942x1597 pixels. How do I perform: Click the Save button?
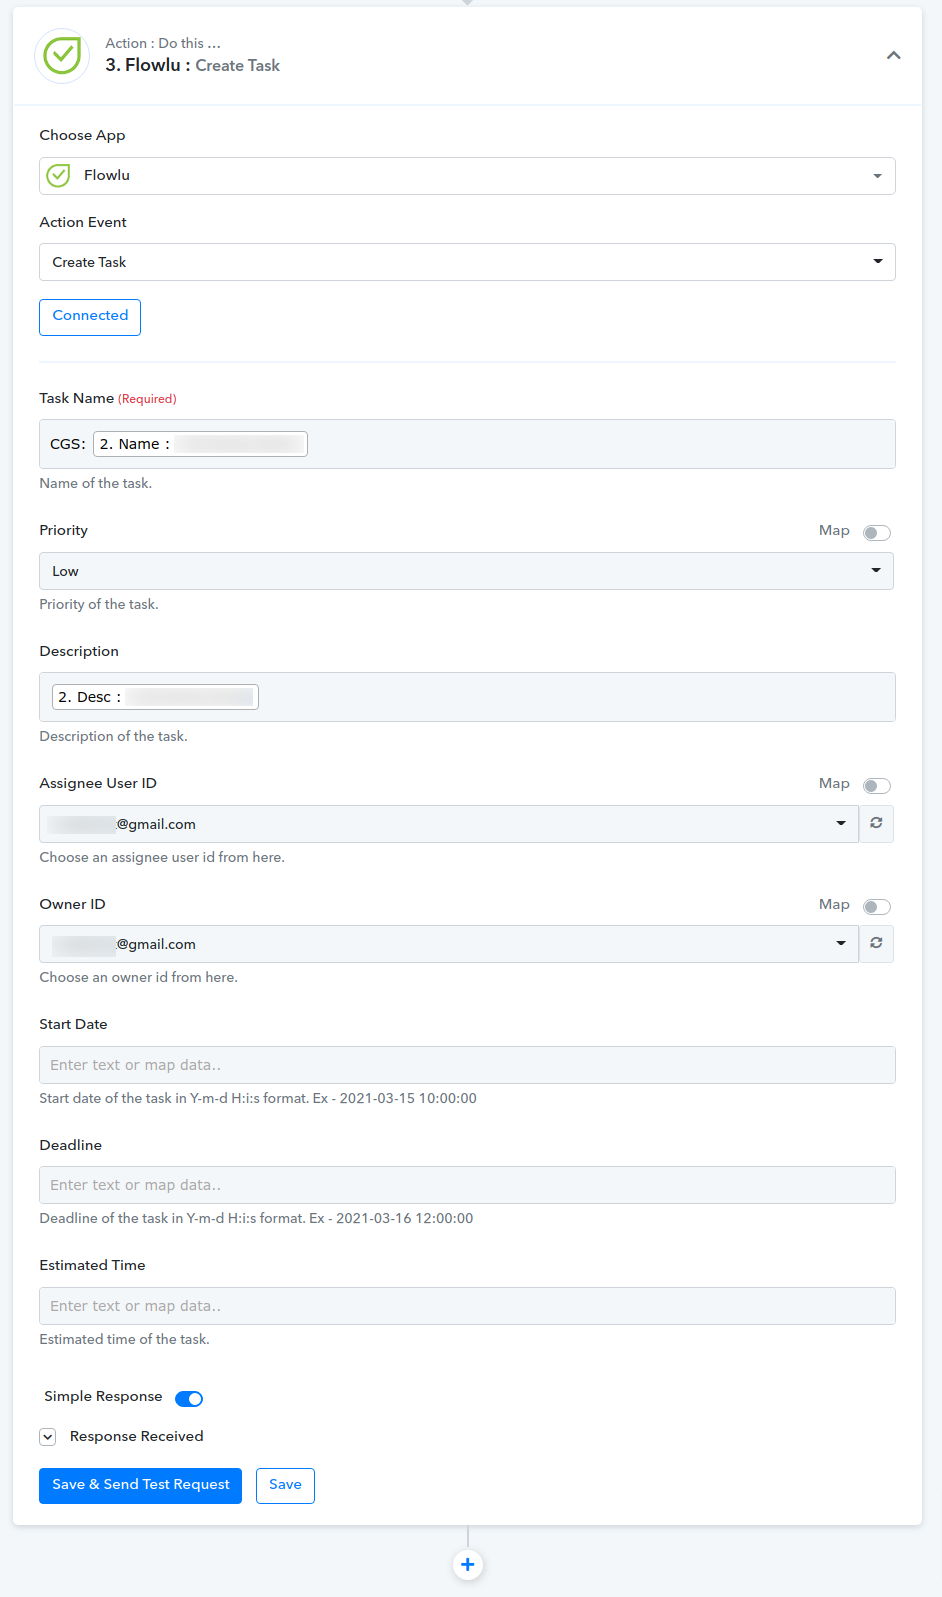tap(285, 1485)
